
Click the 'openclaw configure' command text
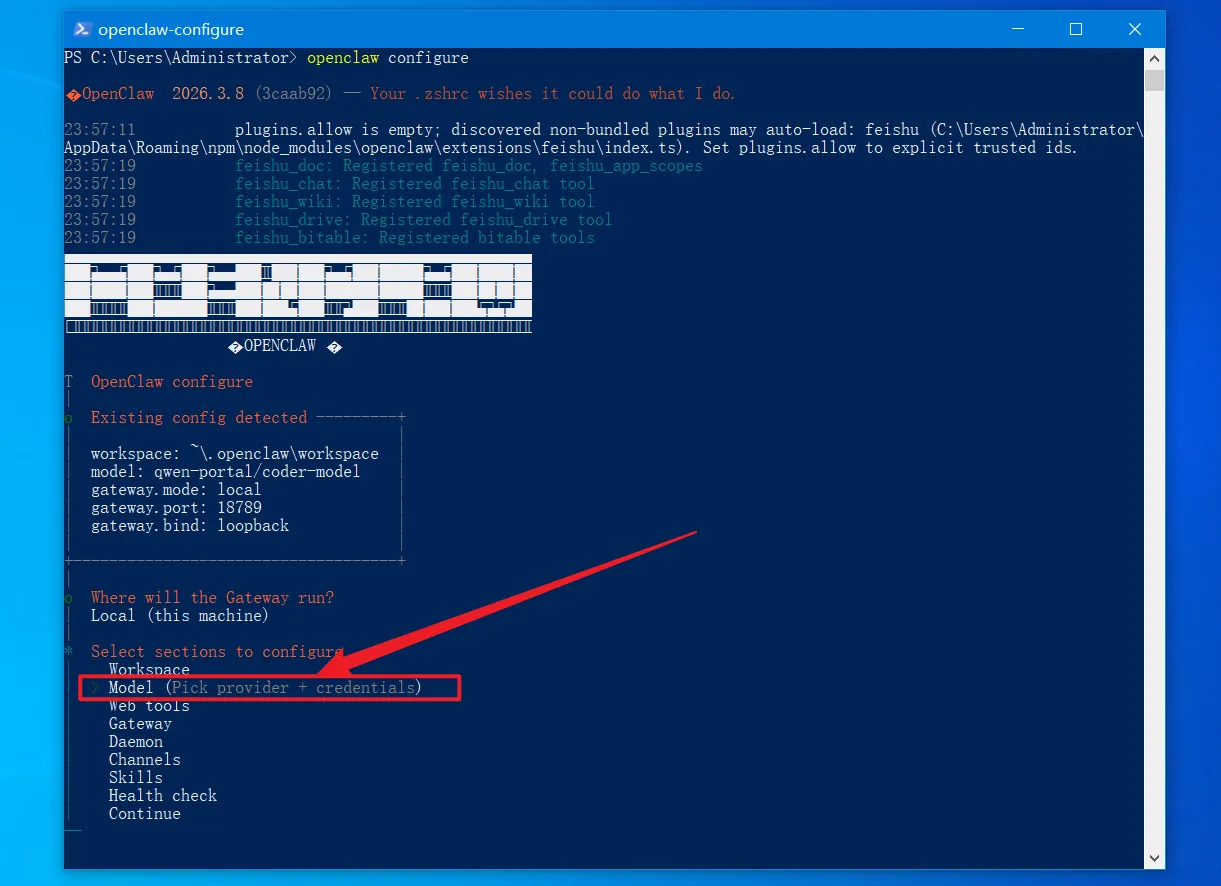tap(388, 57)
